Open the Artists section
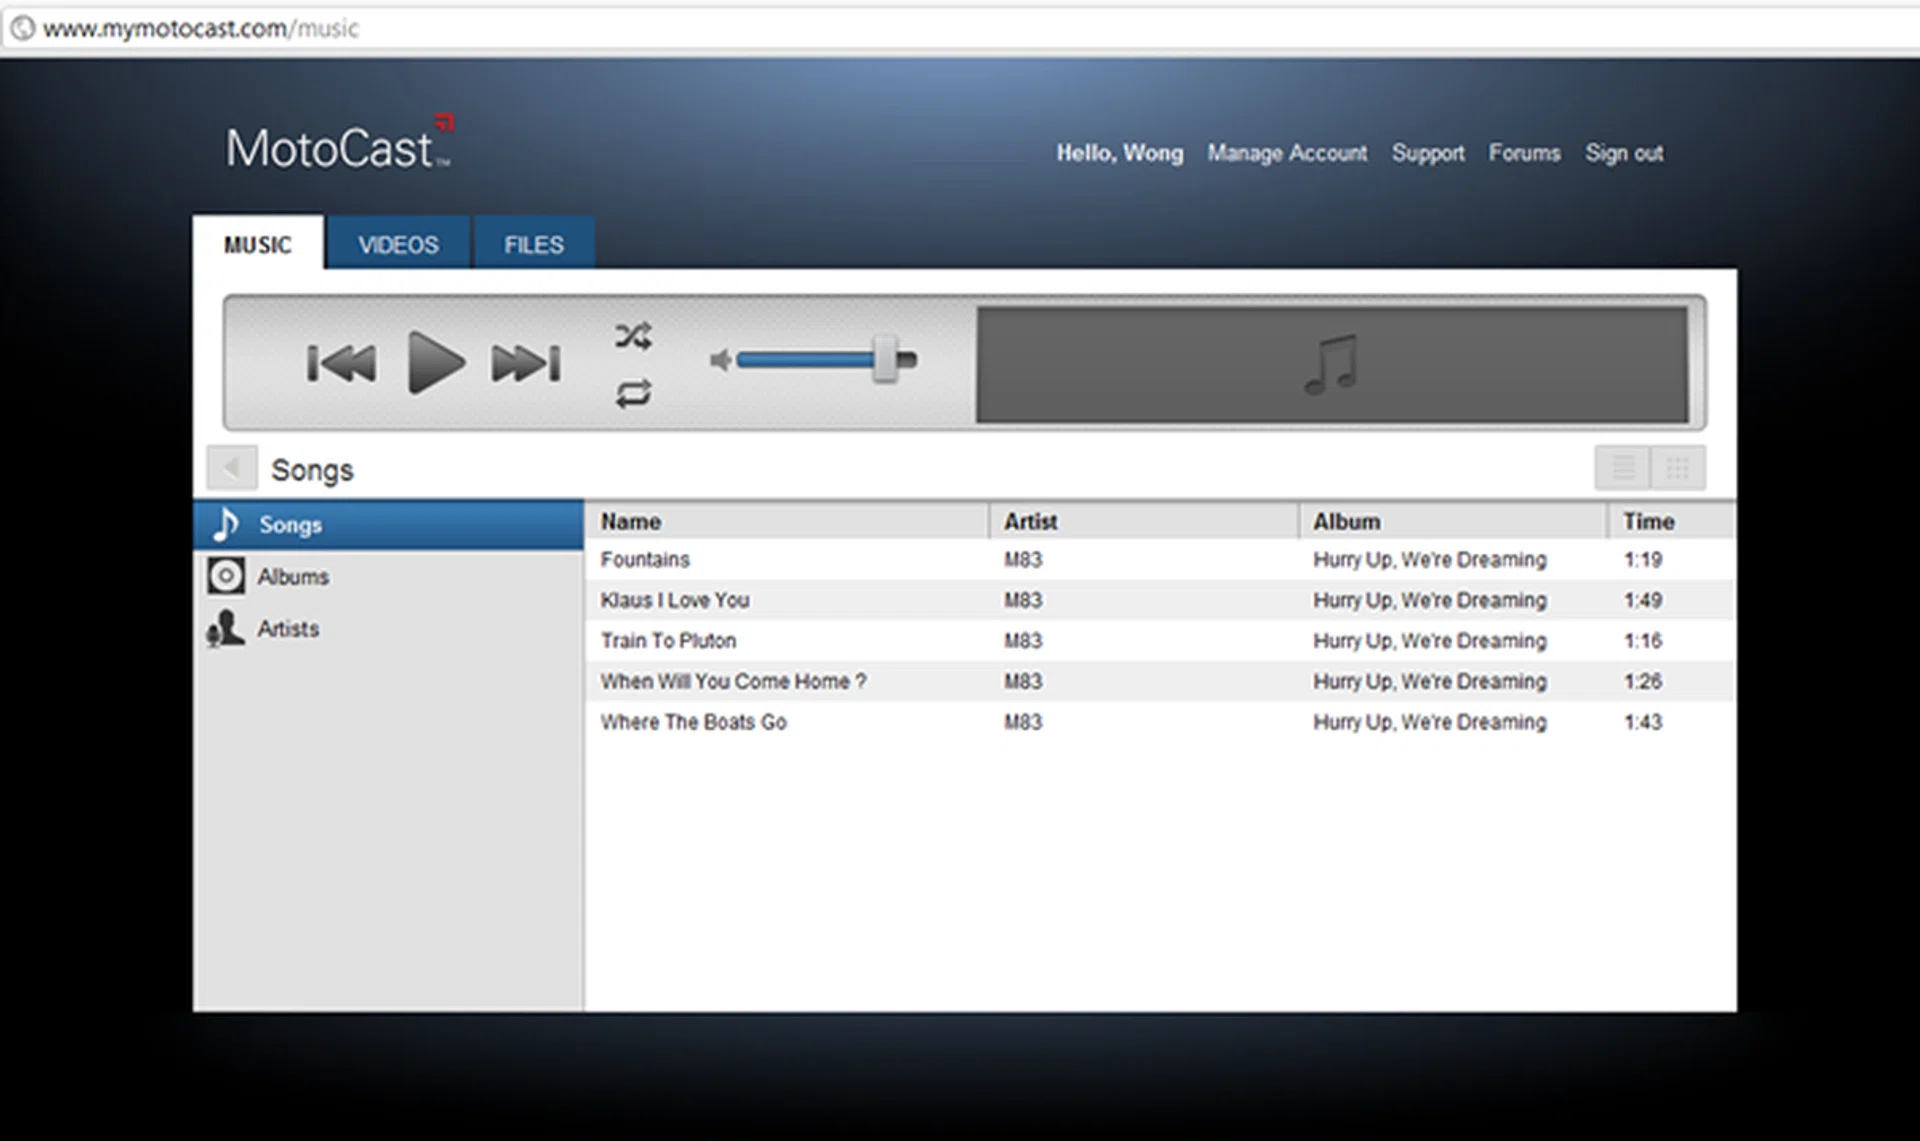The image size is (1920, 1141). (288, 628)
